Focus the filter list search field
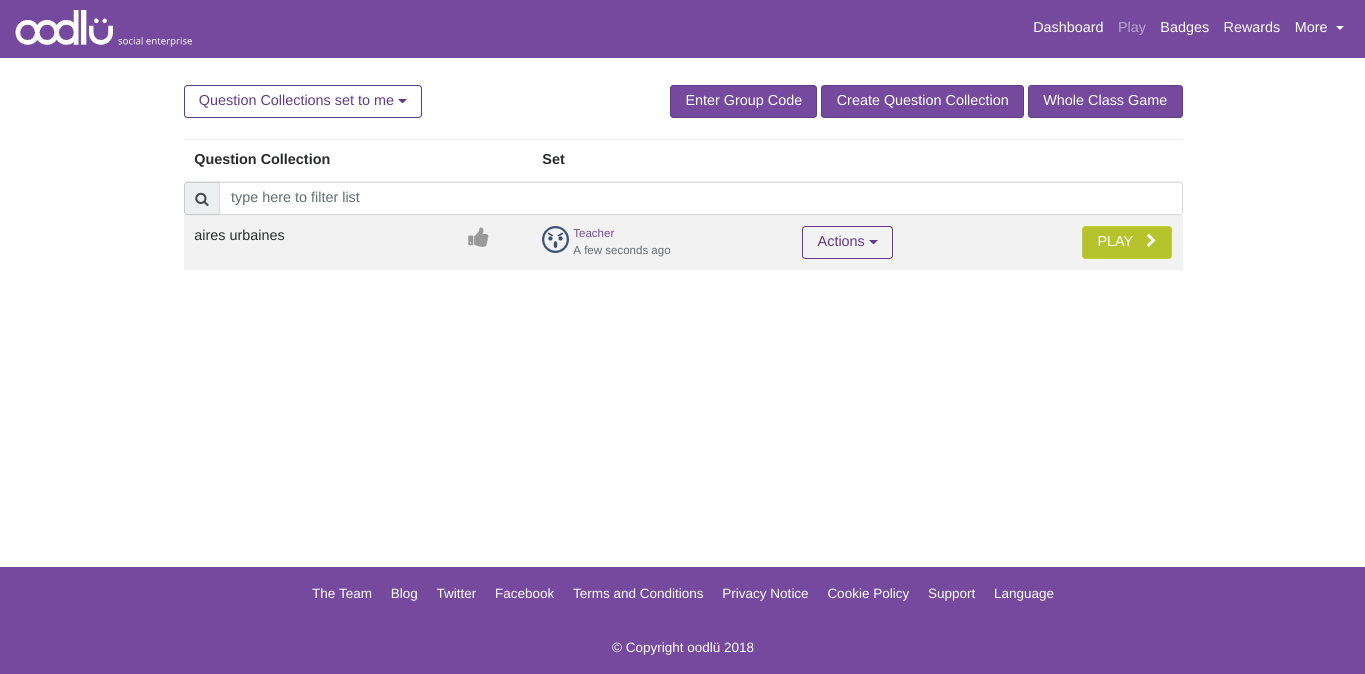 click(700, 198)
